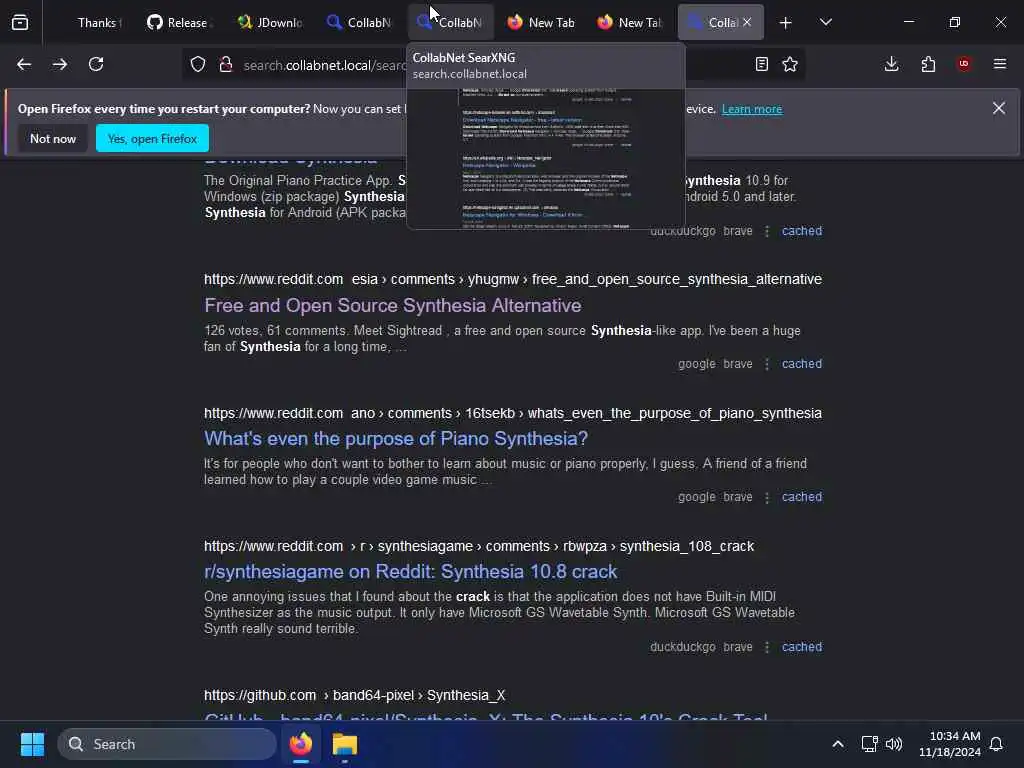Screen dimensions: 1024x768
Task: Open notification center bell icon
Action: pyautogui.click(x=997, y=744)
